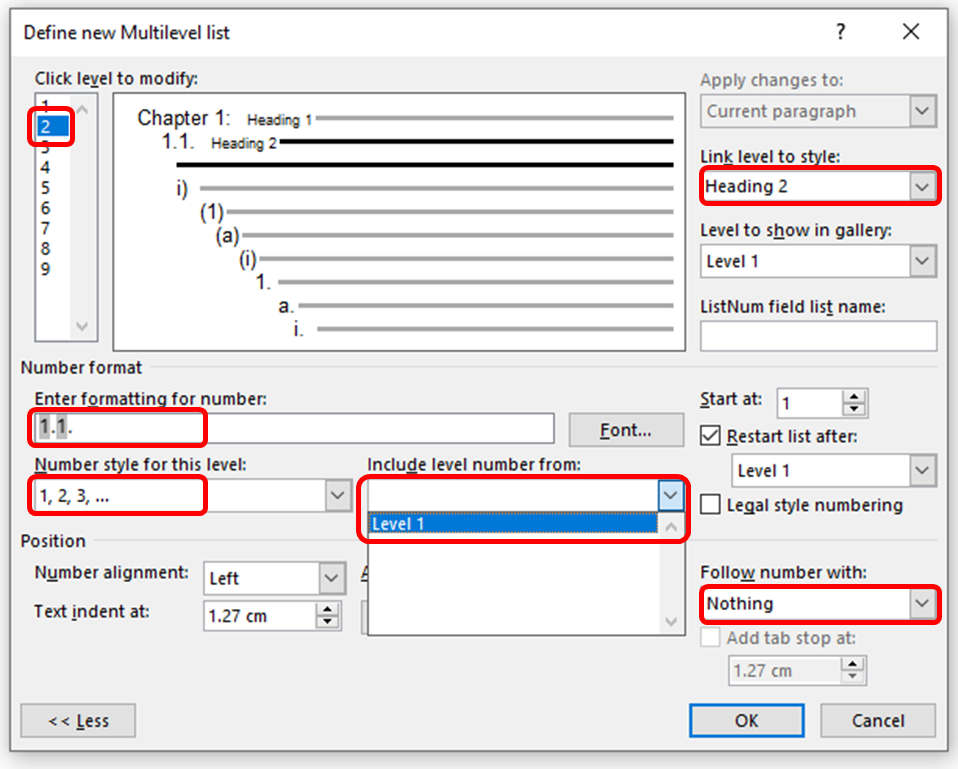Open the Level to show in gallery dropdown
Viewport: 958px width, 769px height.
click(x=921, y=261)
